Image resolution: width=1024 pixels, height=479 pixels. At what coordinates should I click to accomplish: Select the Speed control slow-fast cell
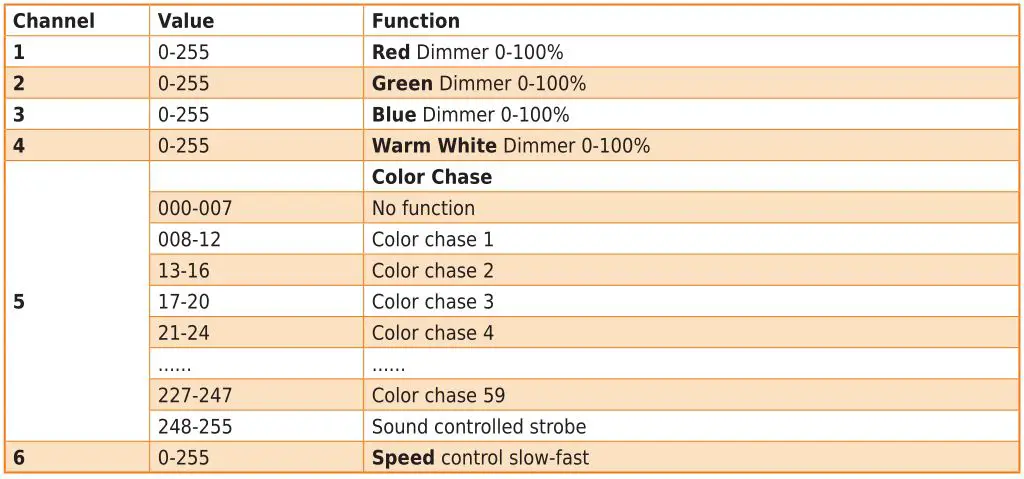(480, 458)
